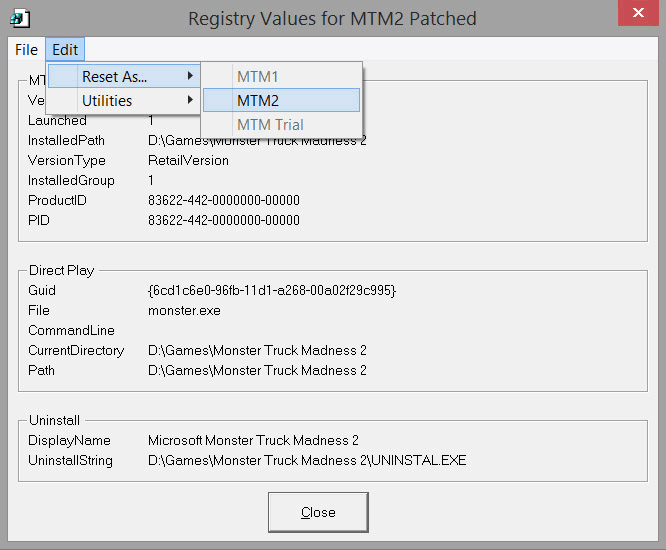Click the CurrentDirectory path value
The image size is (666, 550).
pos(257,350)
